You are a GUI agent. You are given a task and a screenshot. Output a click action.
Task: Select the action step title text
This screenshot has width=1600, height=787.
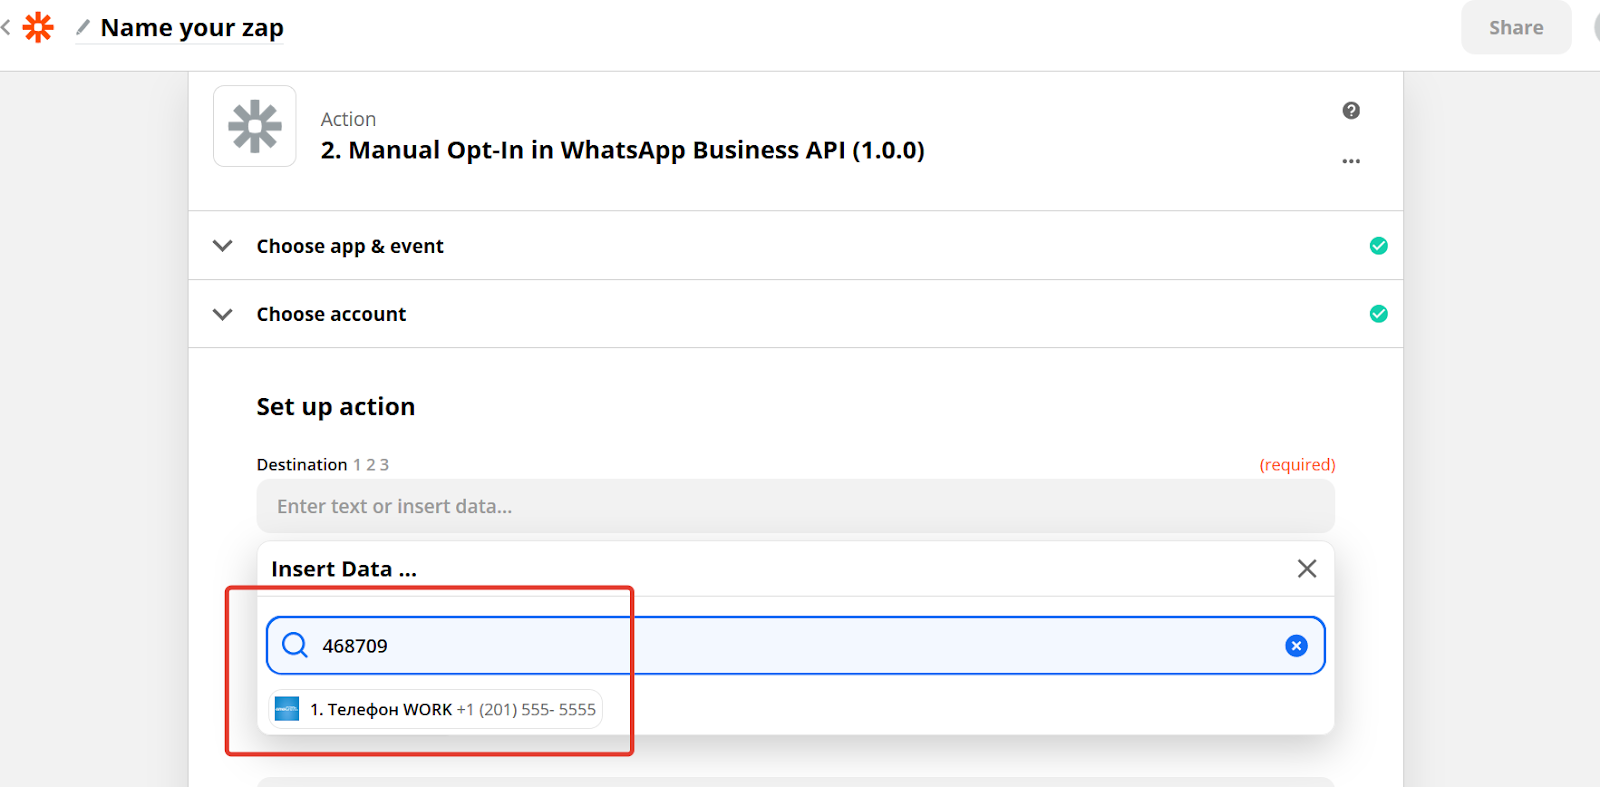click(622, 150)
